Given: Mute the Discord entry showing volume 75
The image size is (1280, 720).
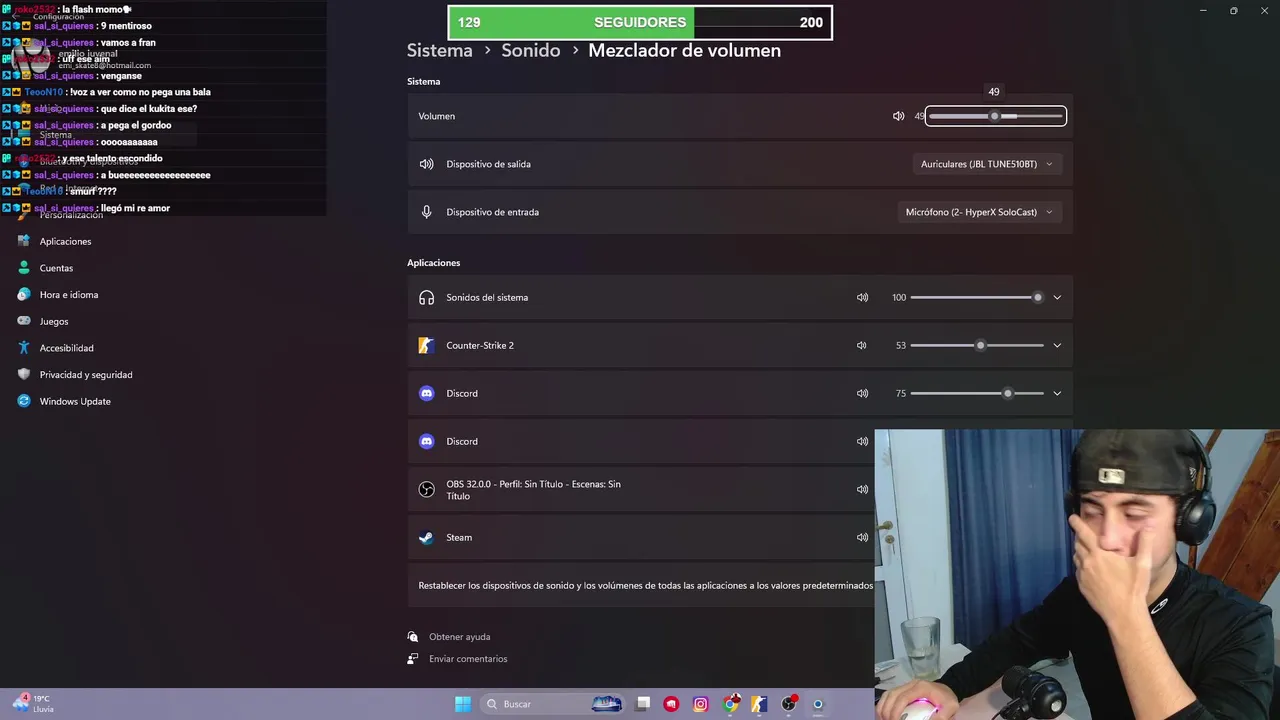Looking at the screenshot, I should point(862,393).
